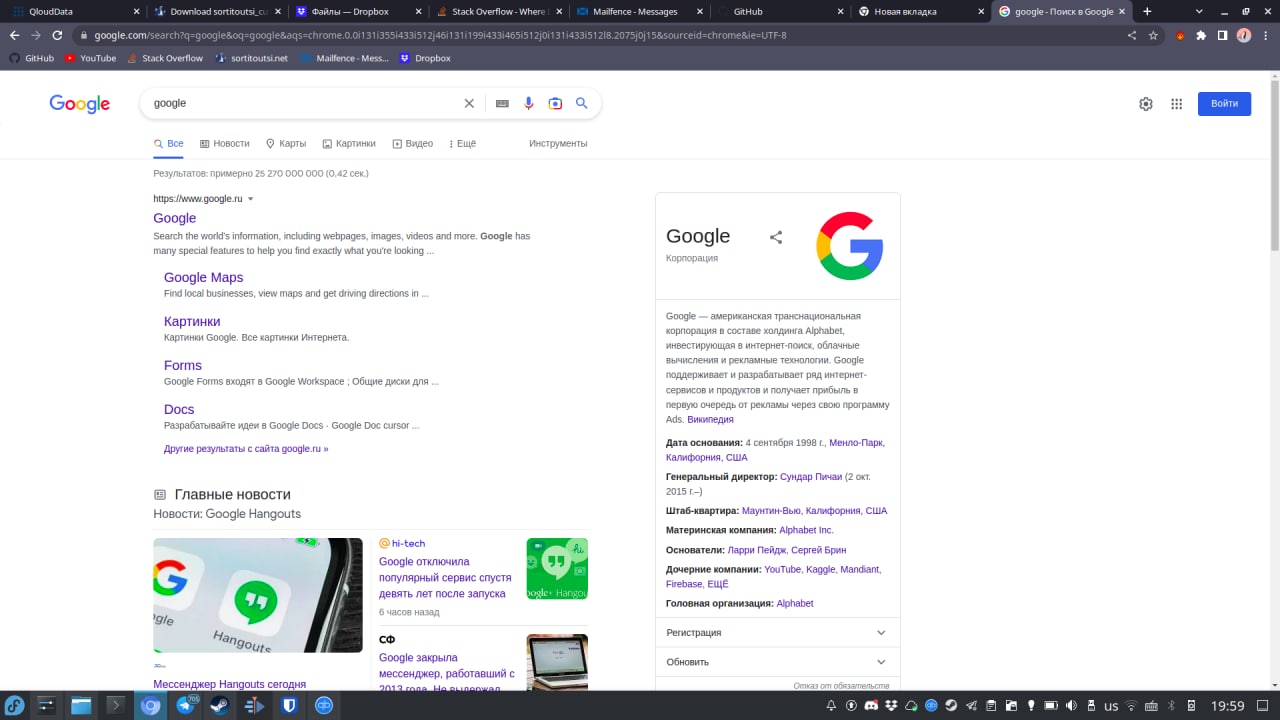Screen dimensions: 1280x720
Task: Go back with the browser back arrow
Action: click(14, 35)
